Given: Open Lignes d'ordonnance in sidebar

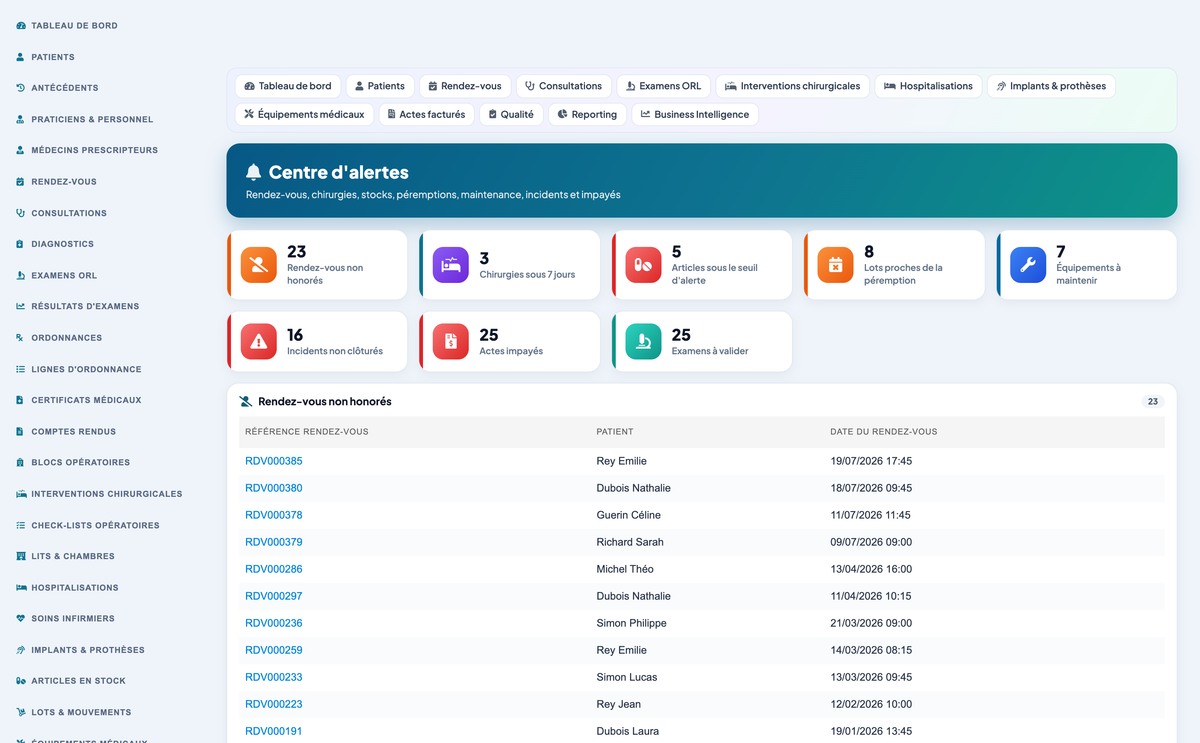Looking at the screenshot, I should (x=86, y=369).
